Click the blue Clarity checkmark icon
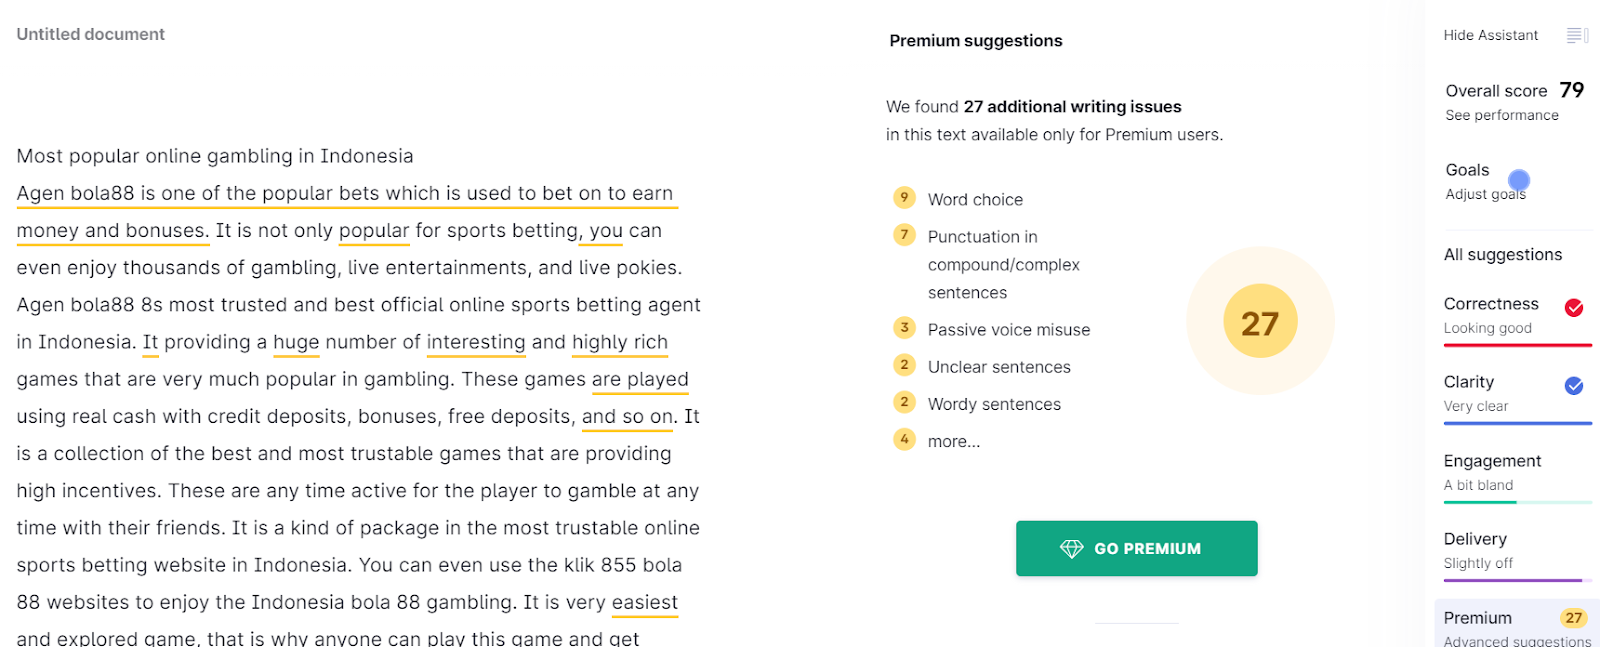The height and width of the screenshot is (647, 1600). pyautogui.click(x=1573, y=386)
